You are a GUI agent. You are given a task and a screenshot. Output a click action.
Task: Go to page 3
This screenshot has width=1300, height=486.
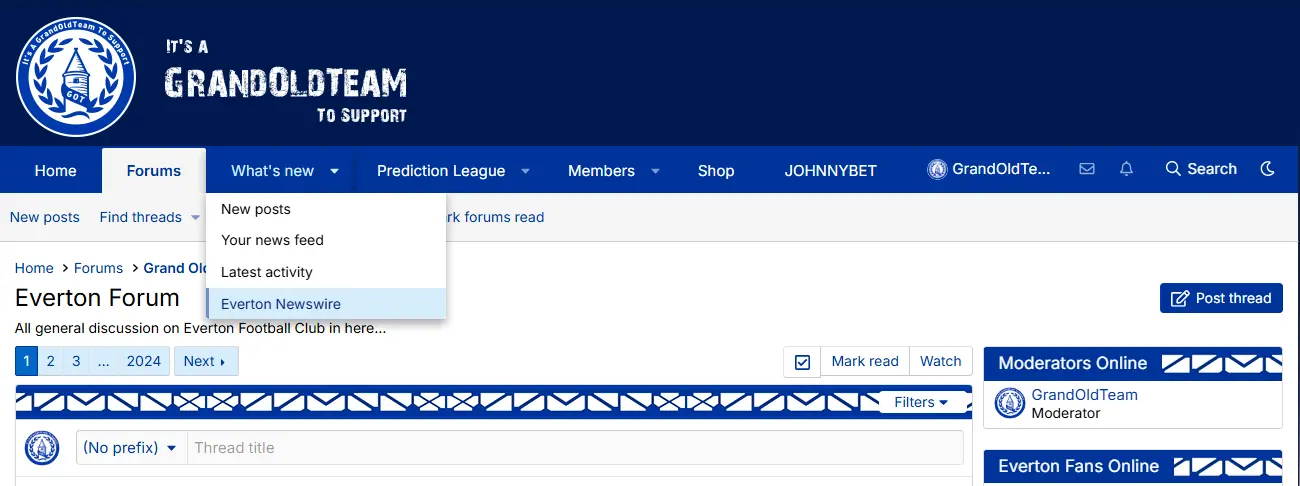[x=76, y=361]
